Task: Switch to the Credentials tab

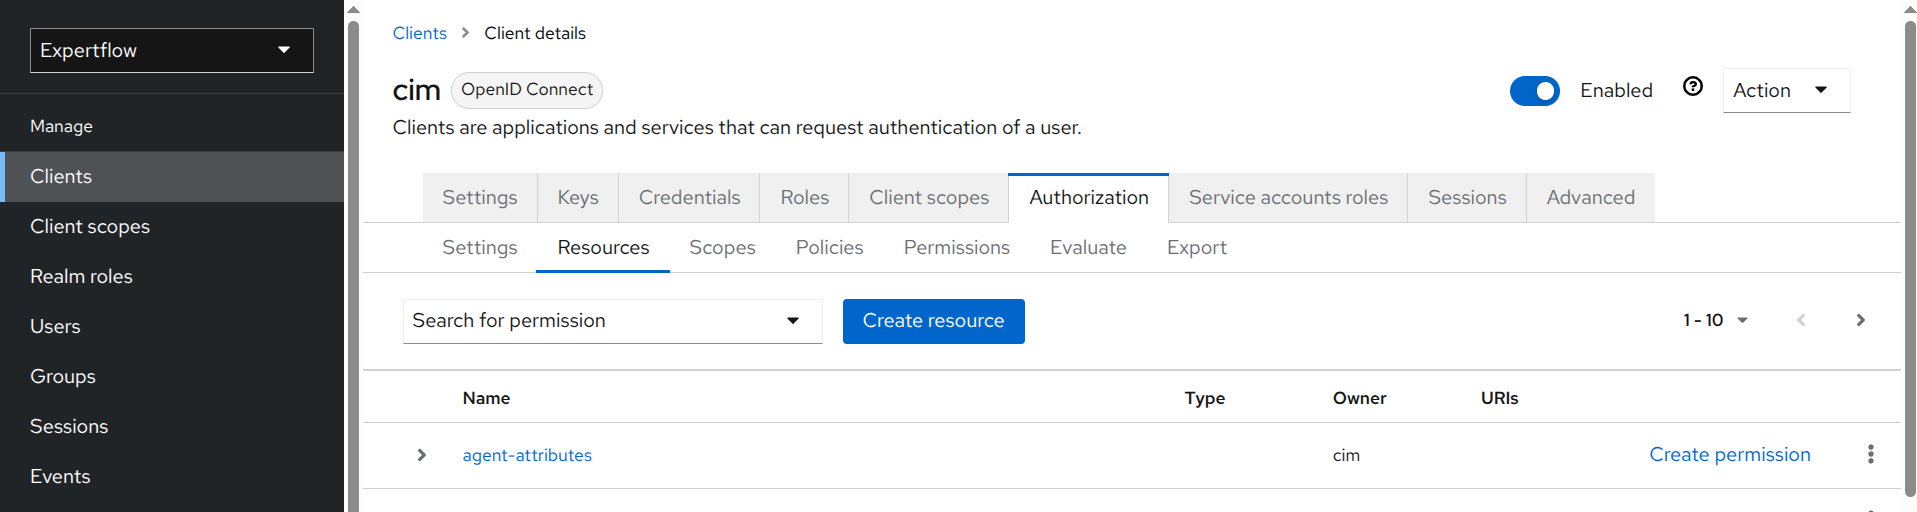Action: click(689, 198)
